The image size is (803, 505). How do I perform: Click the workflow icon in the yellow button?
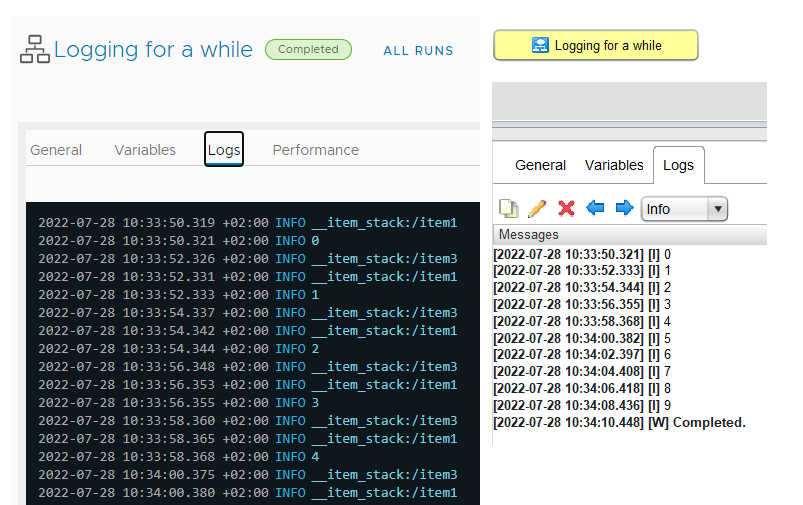540,45
